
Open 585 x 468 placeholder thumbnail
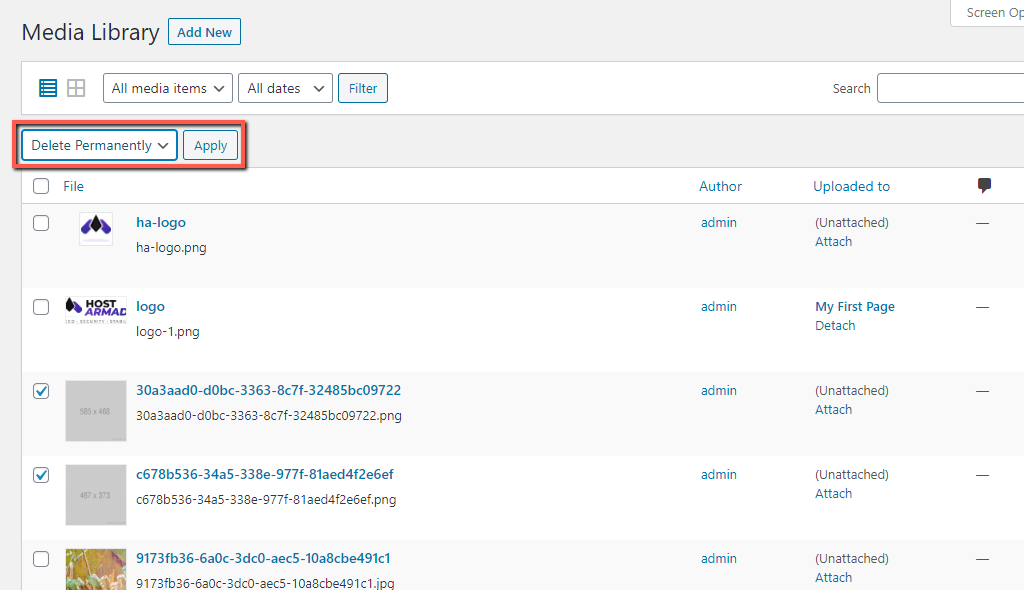(96, 411)
